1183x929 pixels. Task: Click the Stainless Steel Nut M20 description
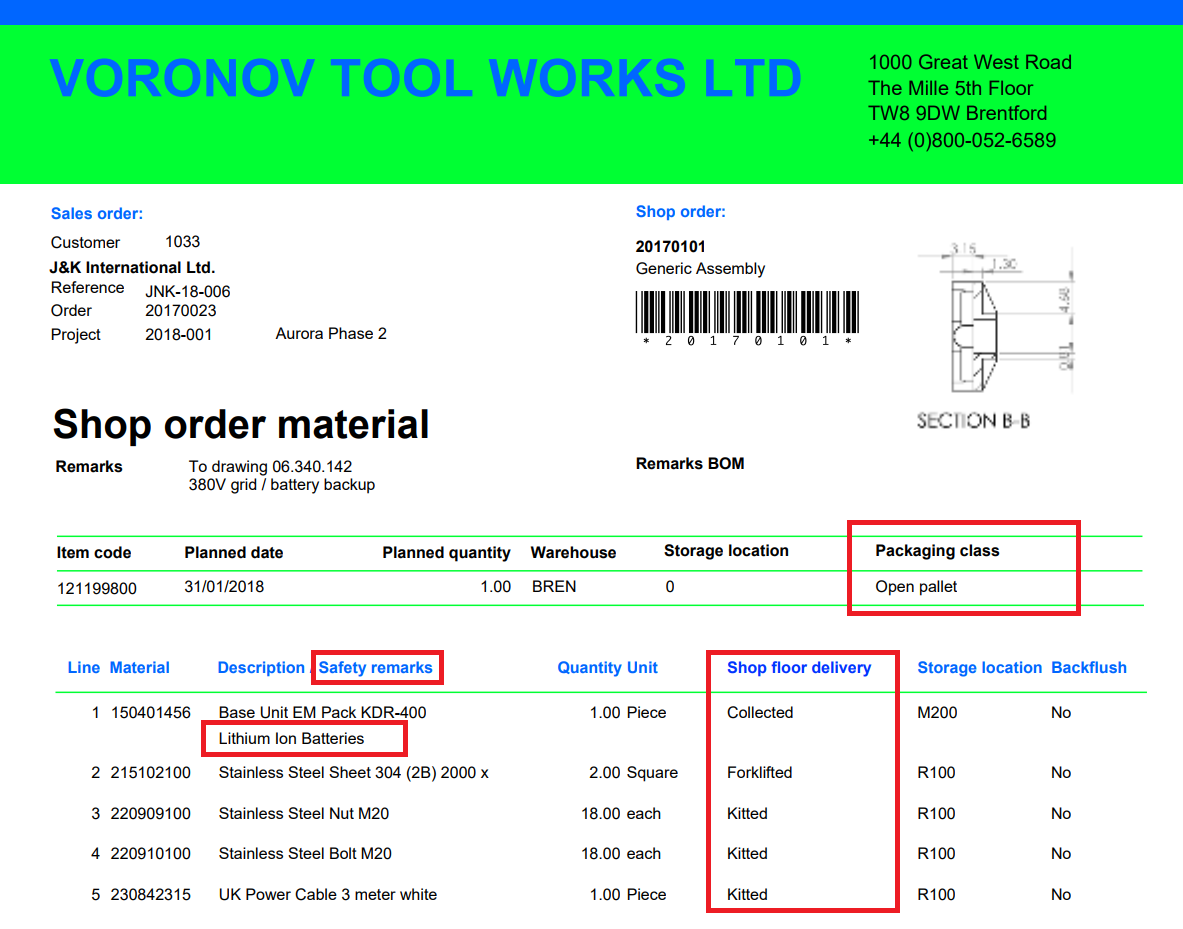[x=304, y=814]
